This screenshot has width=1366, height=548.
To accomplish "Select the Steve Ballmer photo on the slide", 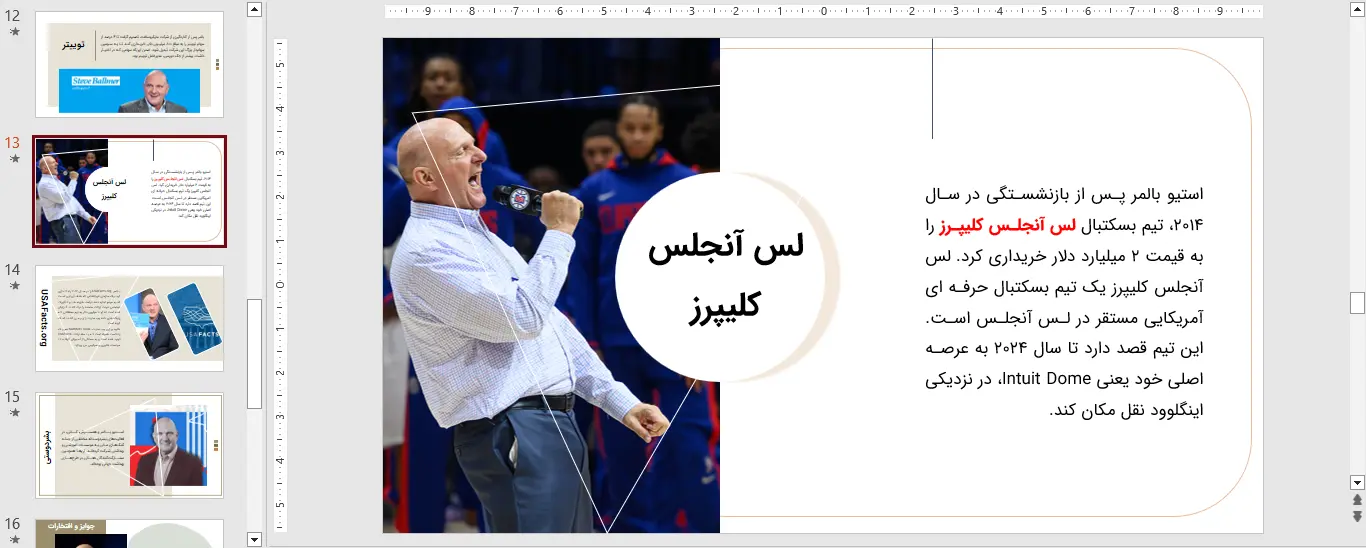I will pyautogui.click(x=551, y=285).
